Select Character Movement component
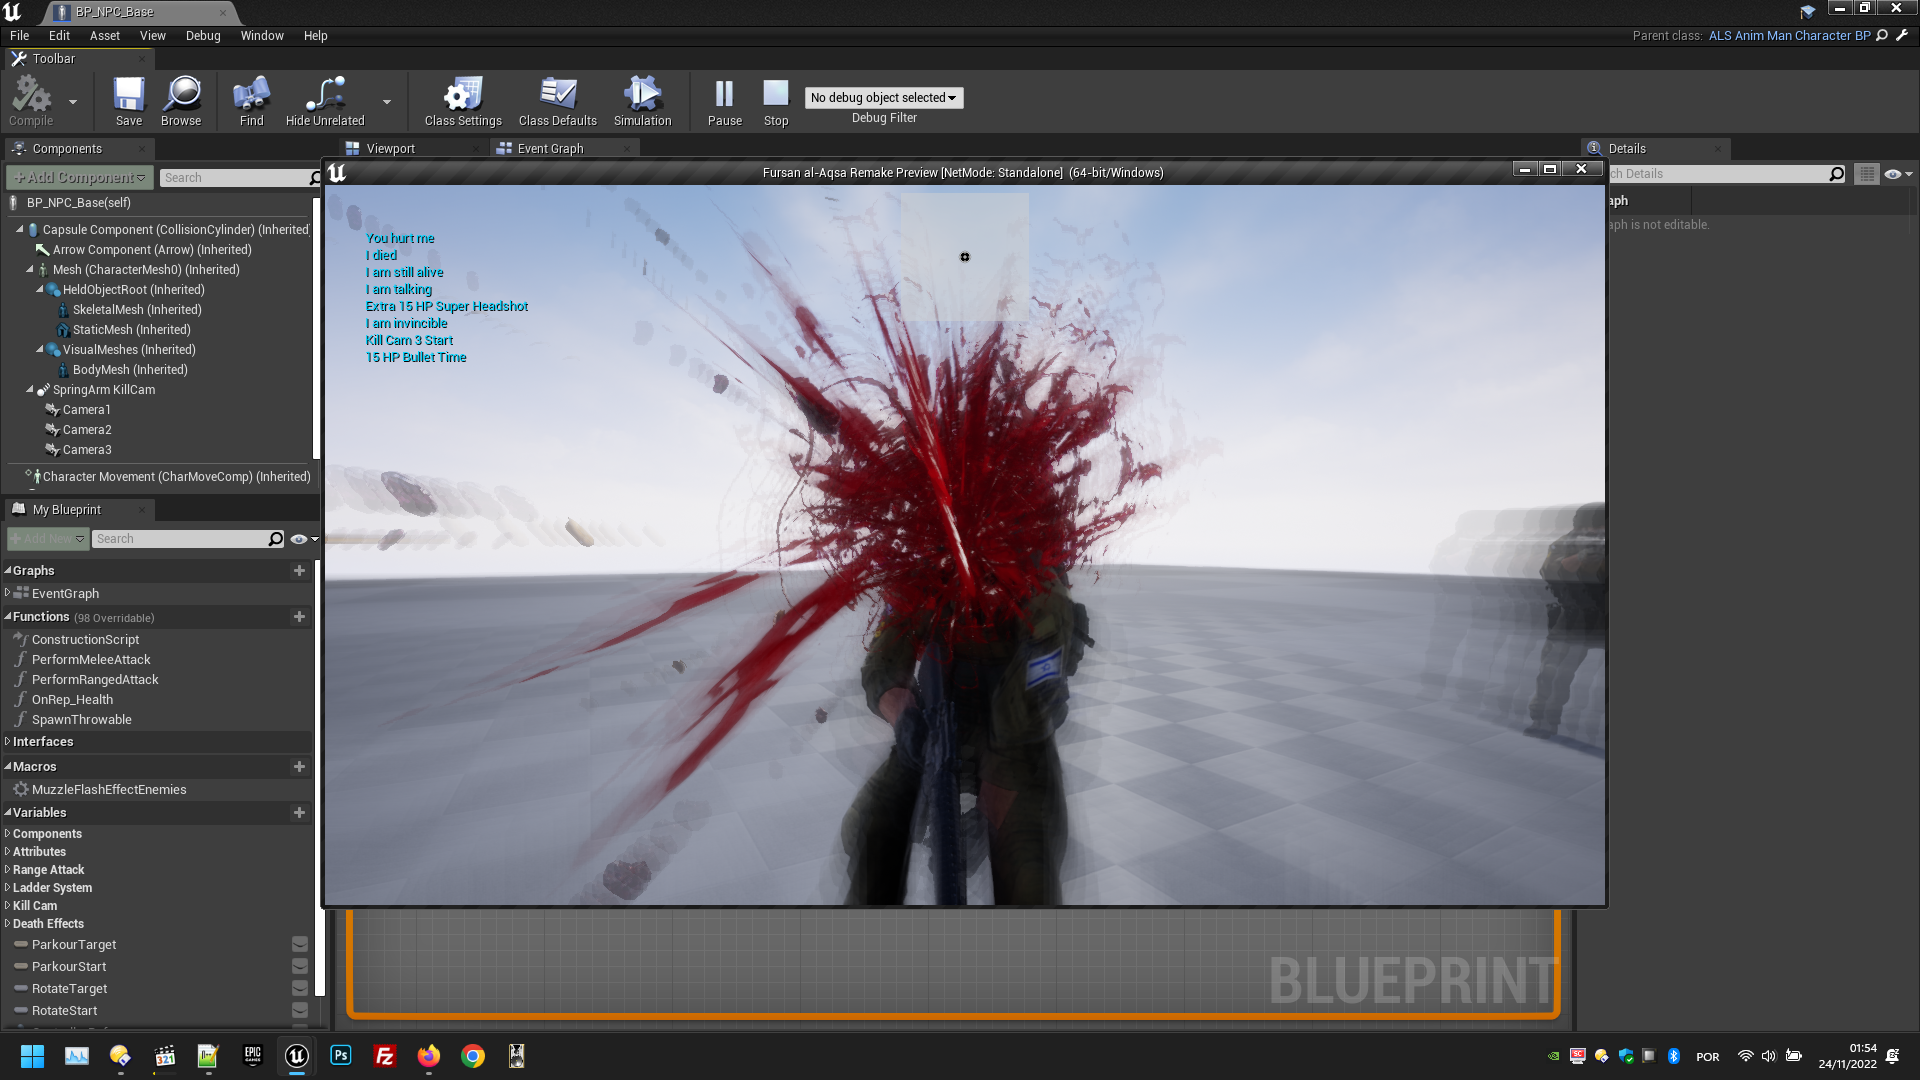 coord(176,476)
